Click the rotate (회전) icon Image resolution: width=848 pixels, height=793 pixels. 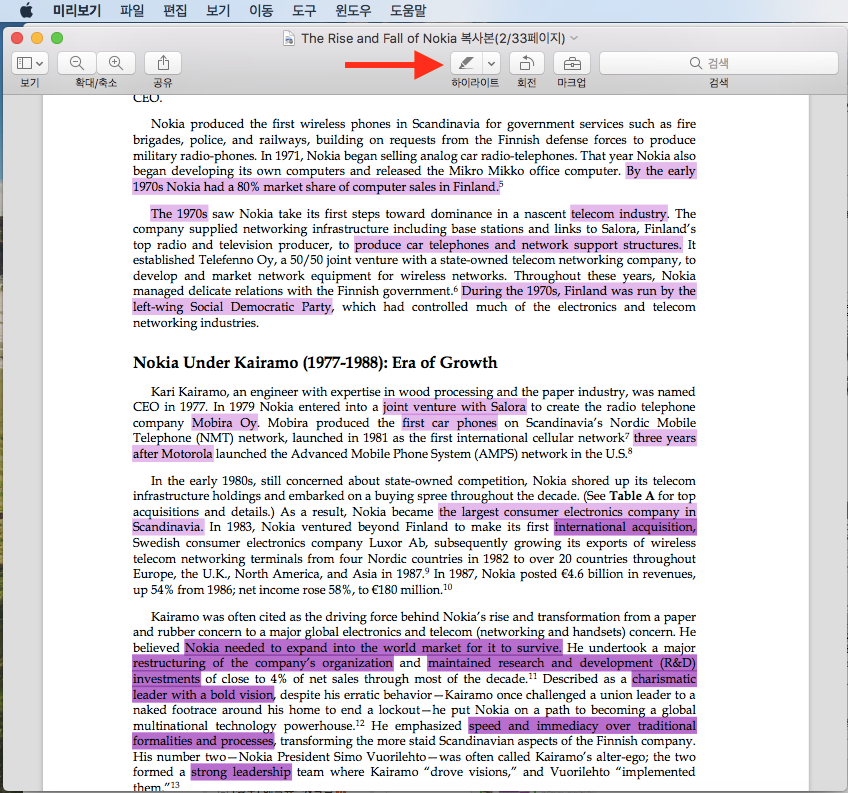[x=527, y=63]
